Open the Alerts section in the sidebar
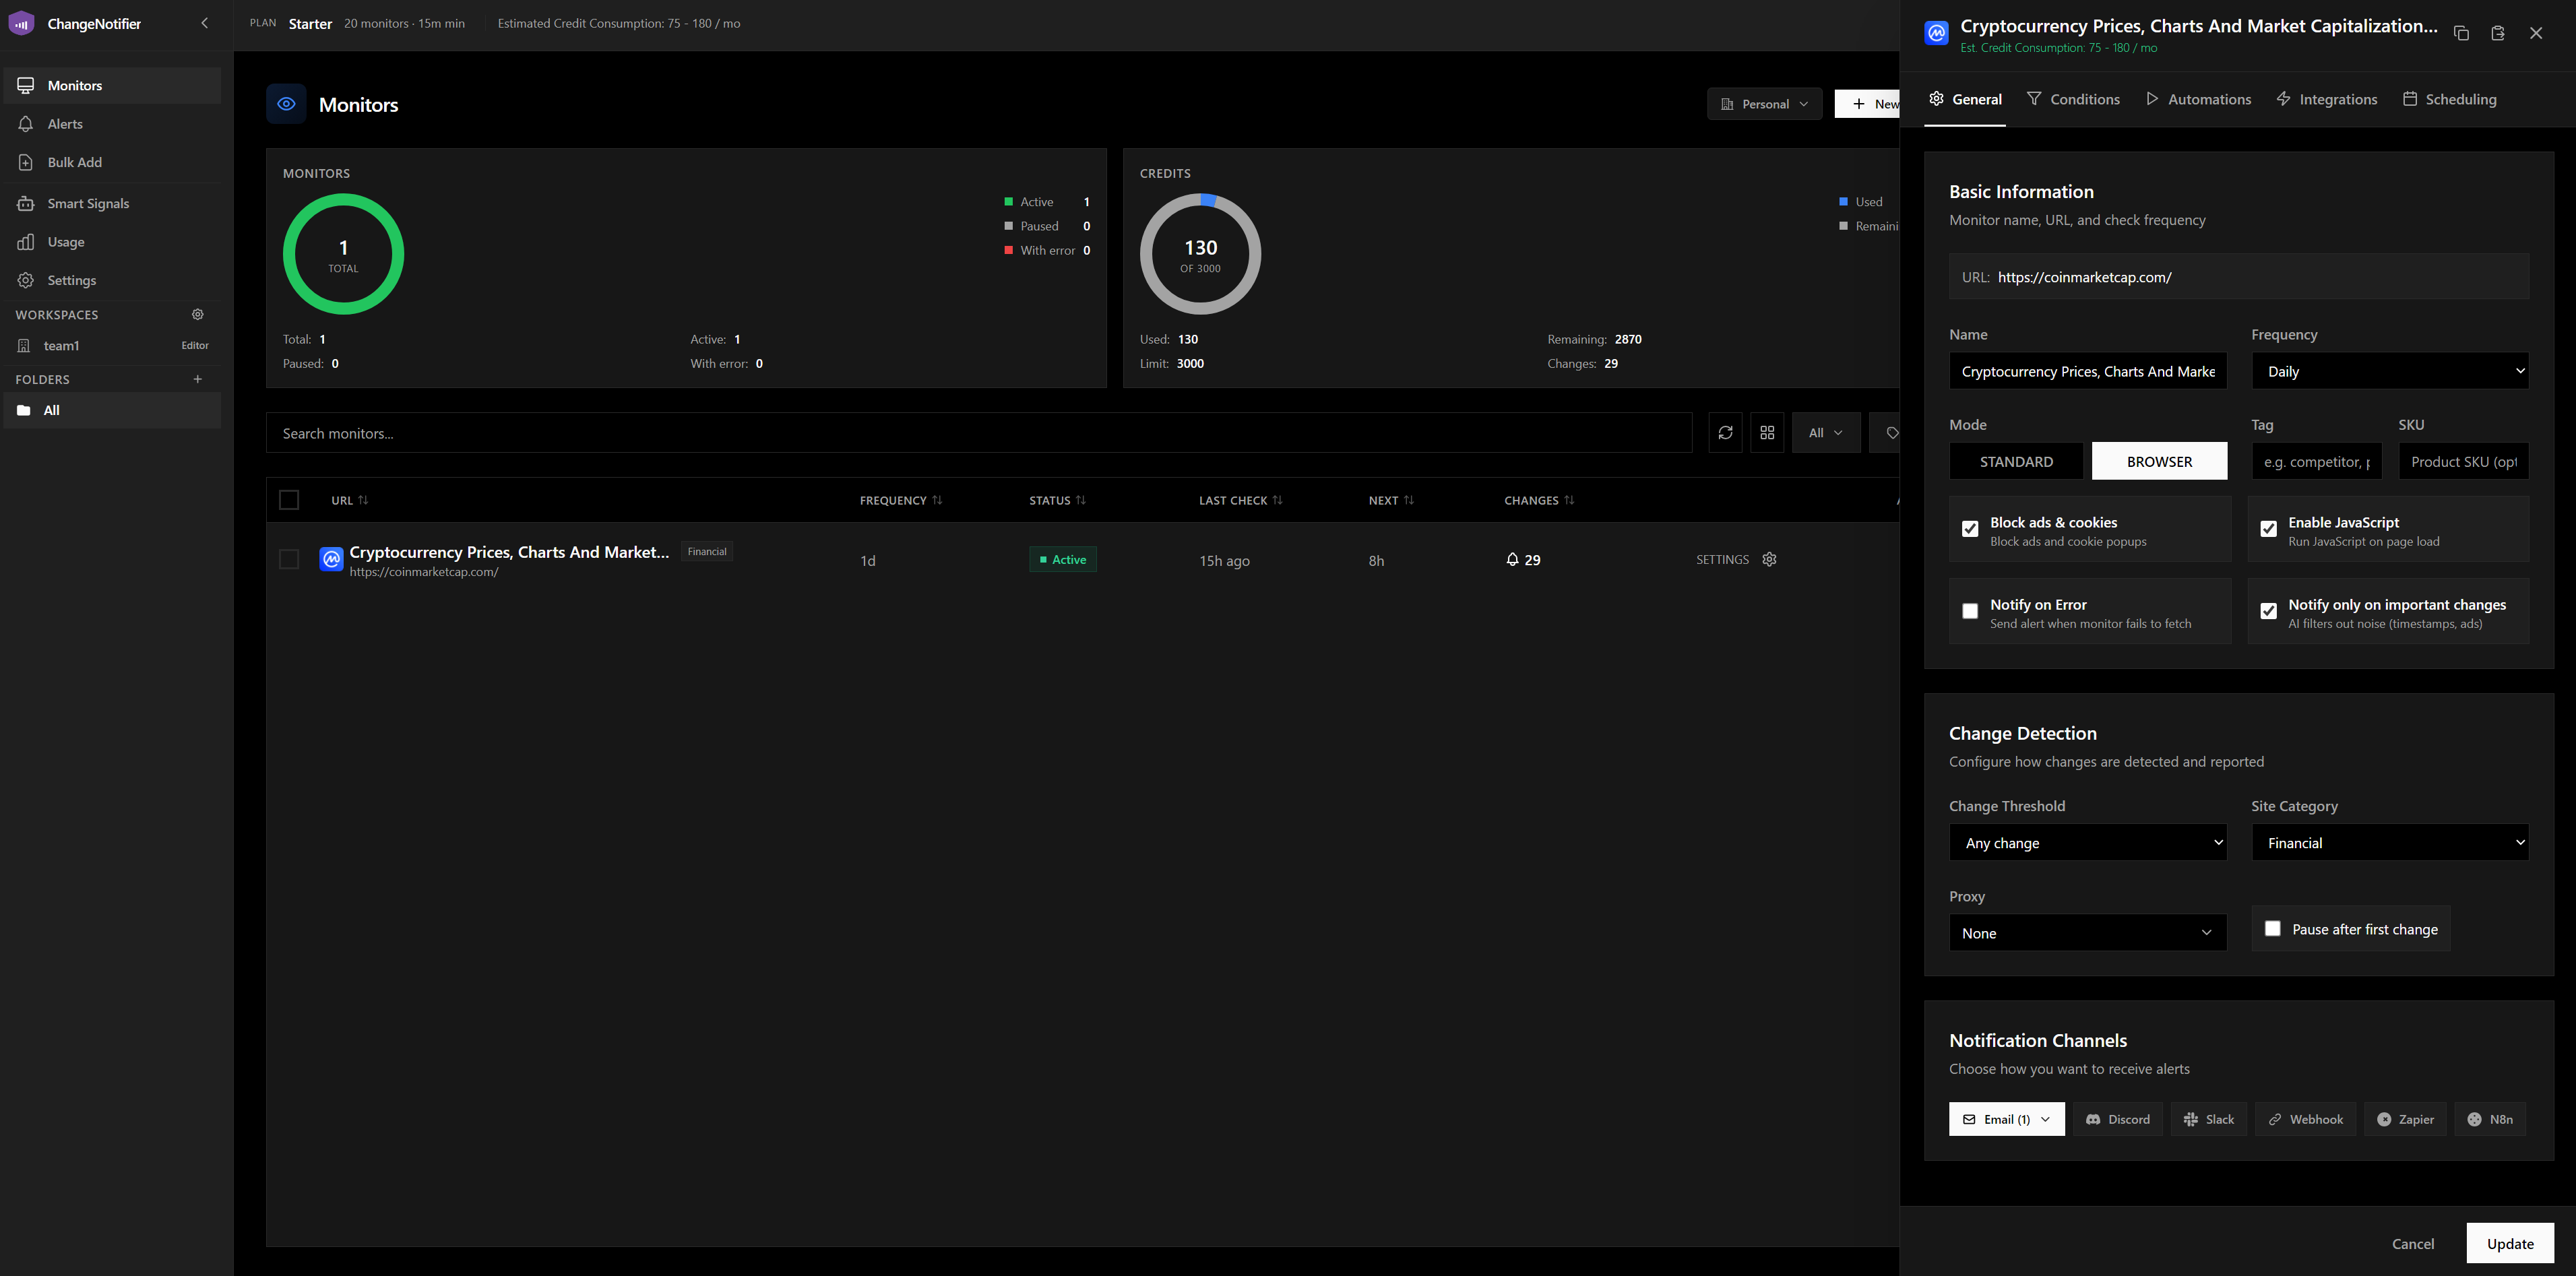This screenshot has width=2576, height=1276. click(65, 123)
